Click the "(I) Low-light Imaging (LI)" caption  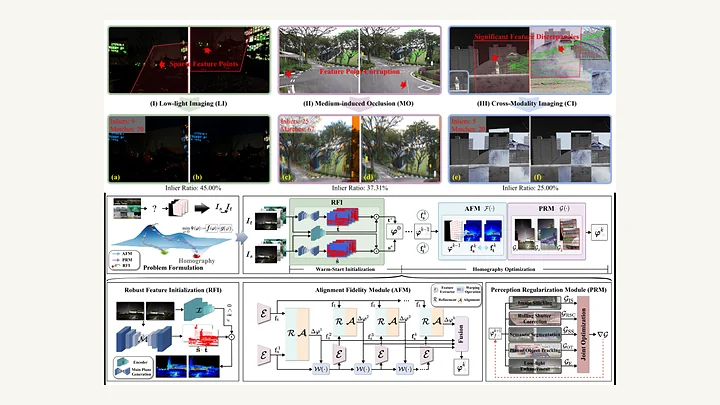188,103
